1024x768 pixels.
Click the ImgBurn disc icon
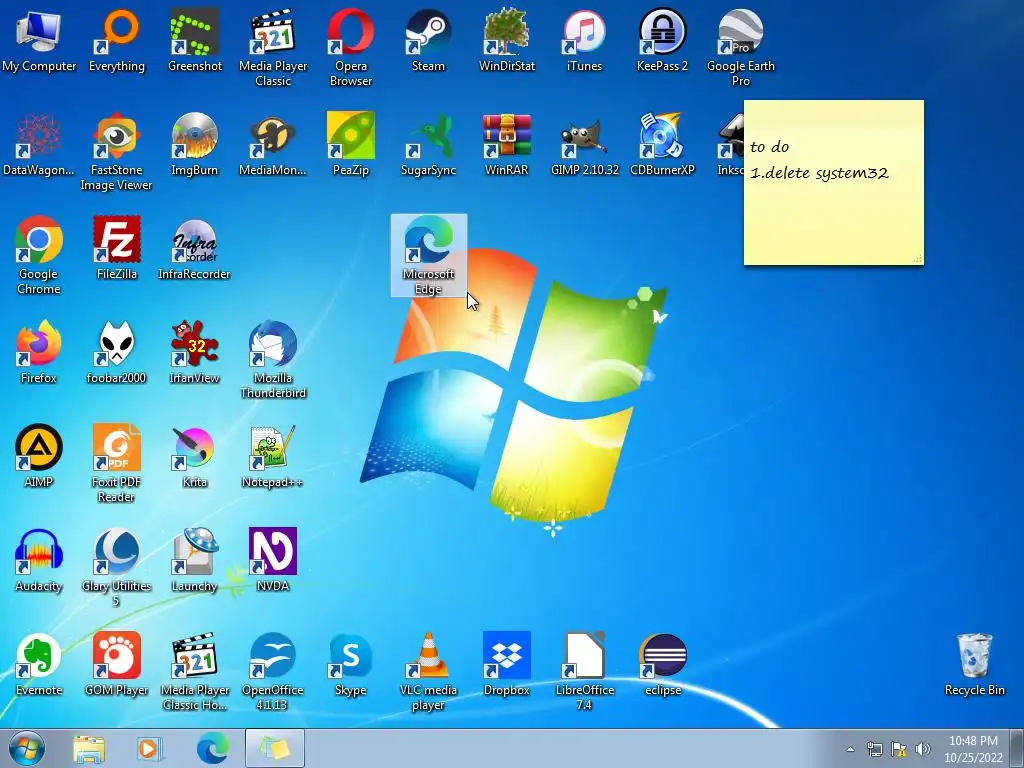[x=195, y=144]
